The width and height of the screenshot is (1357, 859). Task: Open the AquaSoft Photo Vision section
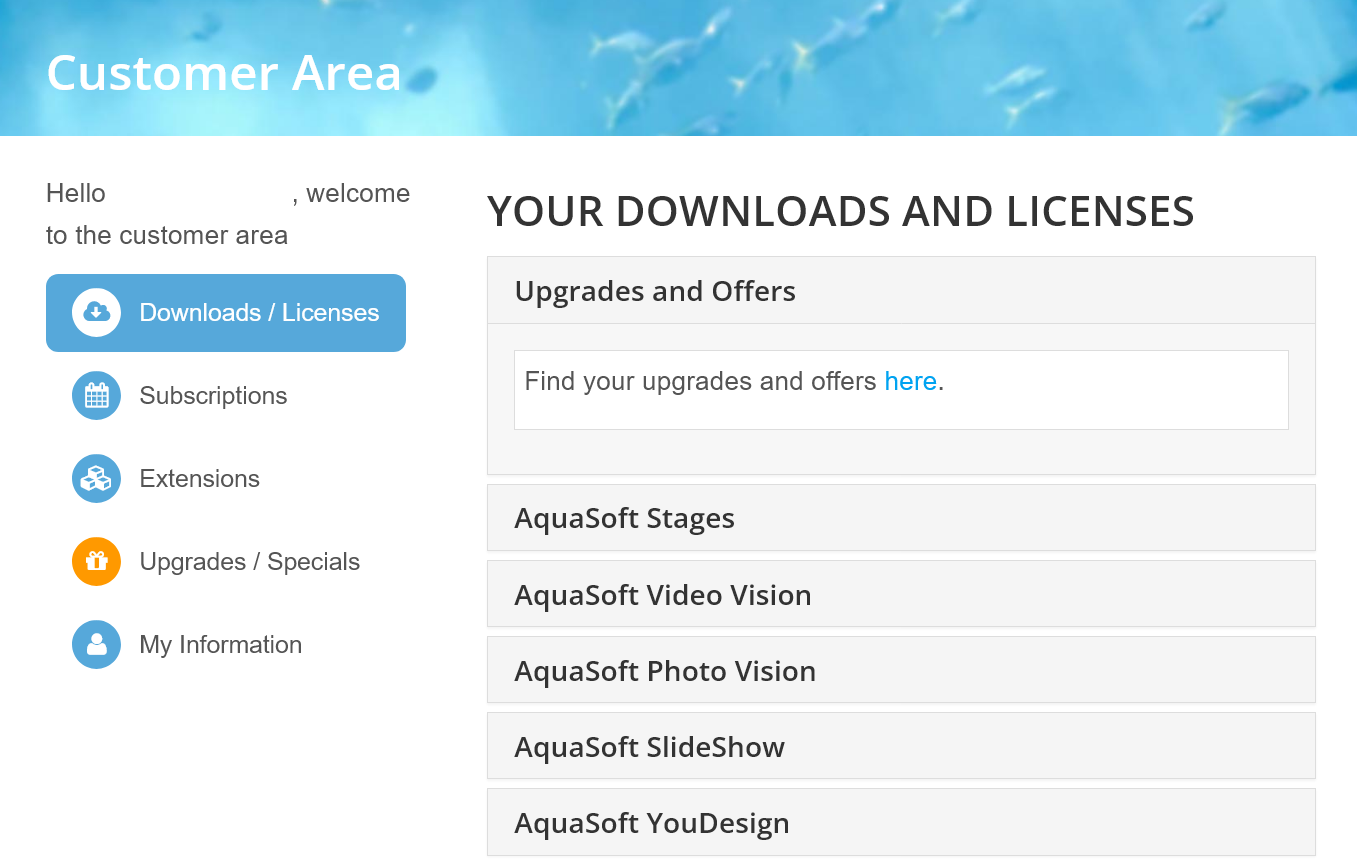tap(665, 670)
